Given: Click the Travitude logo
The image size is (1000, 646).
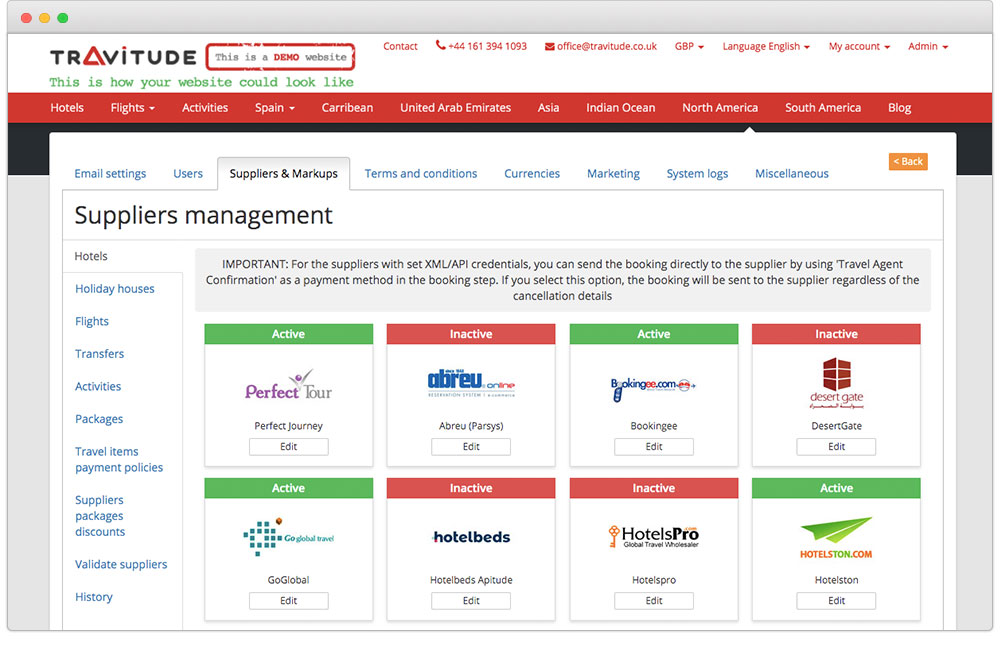Looking at the screenshot, I should (x=124, y=57).
